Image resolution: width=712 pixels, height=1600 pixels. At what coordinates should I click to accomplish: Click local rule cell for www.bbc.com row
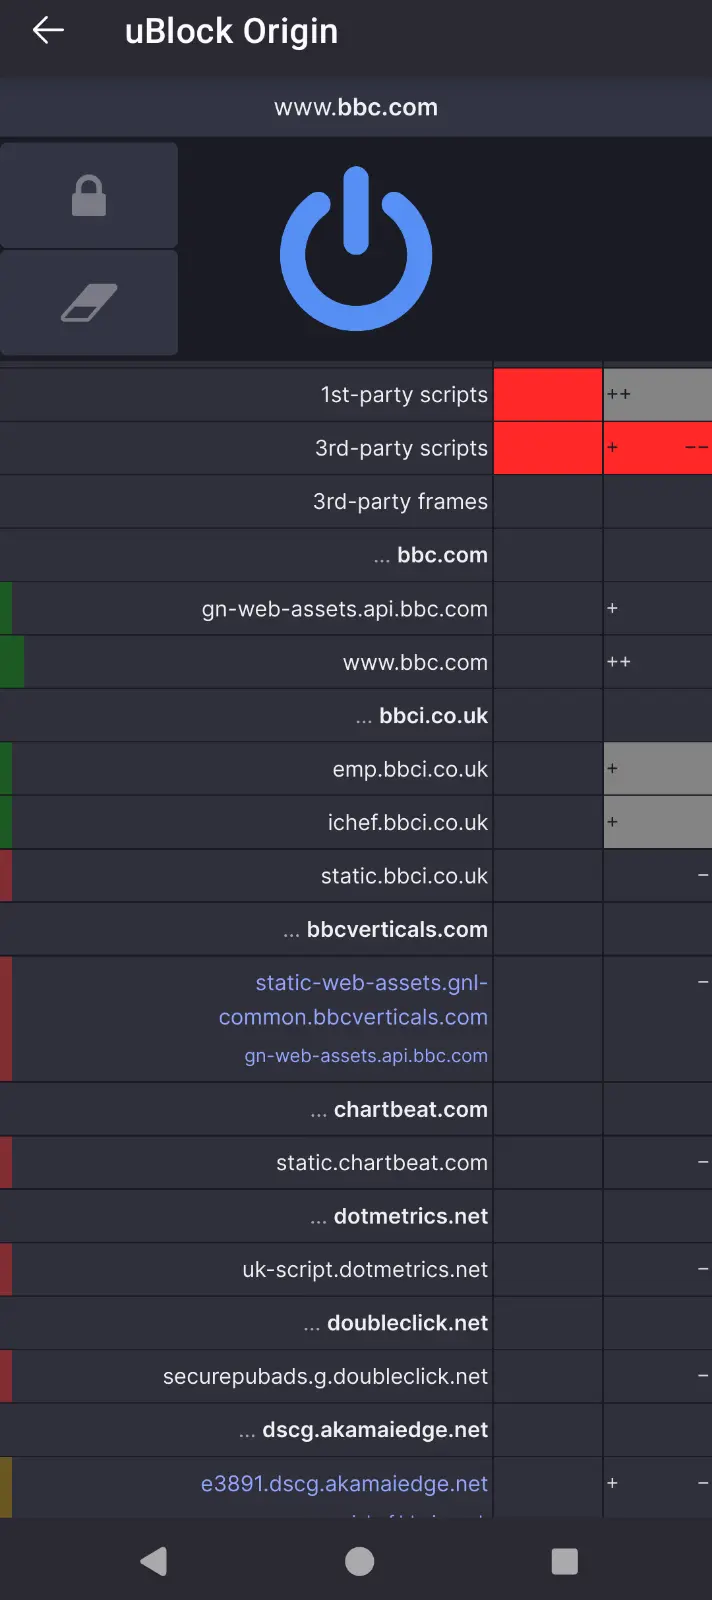tap(658, 662)
